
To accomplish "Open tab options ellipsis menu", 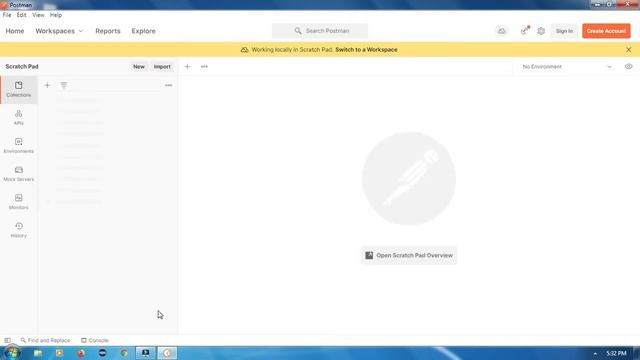I will [204, 67].
